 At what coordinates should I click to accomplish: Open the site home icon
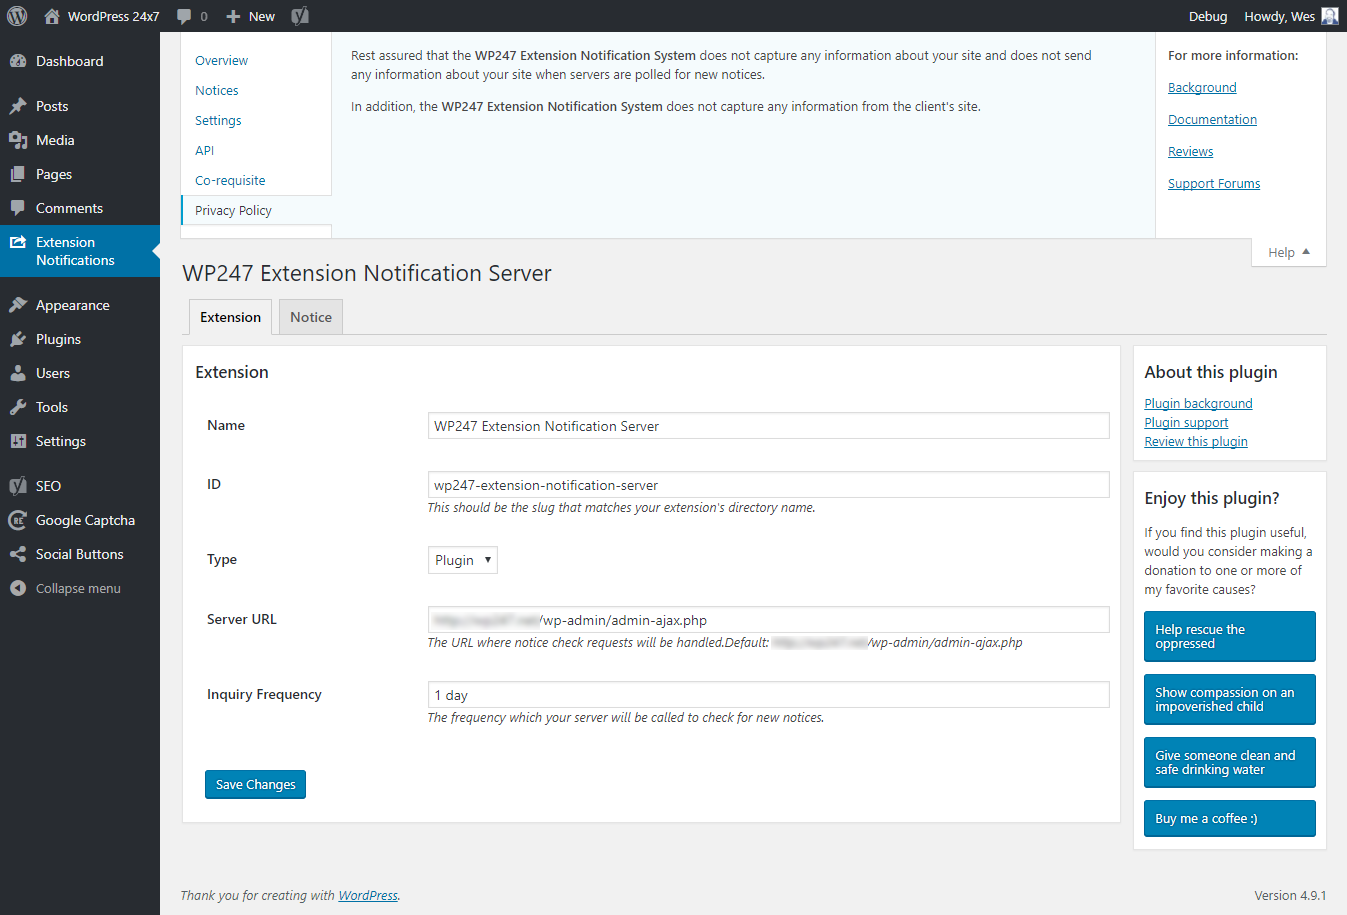click(52, 16)
